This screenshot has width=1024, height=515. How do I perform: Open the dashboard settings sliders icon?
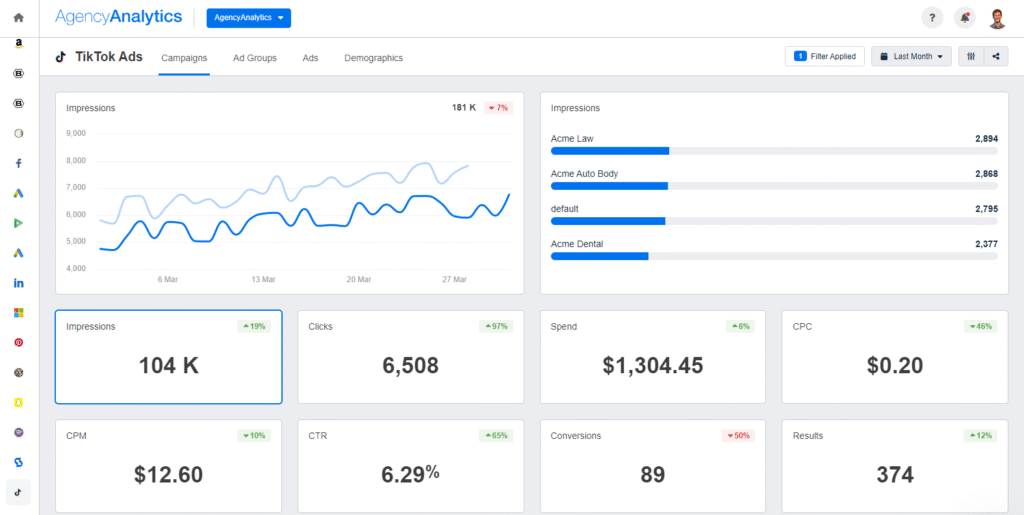(x=971, y=56)
